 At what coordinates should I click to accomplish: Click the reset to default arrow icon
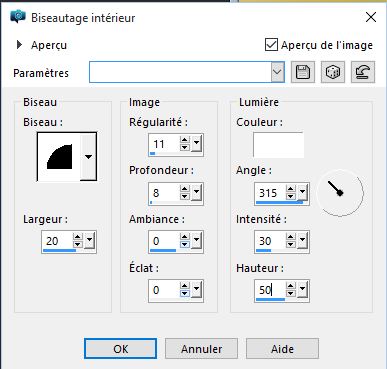[363, 72]
